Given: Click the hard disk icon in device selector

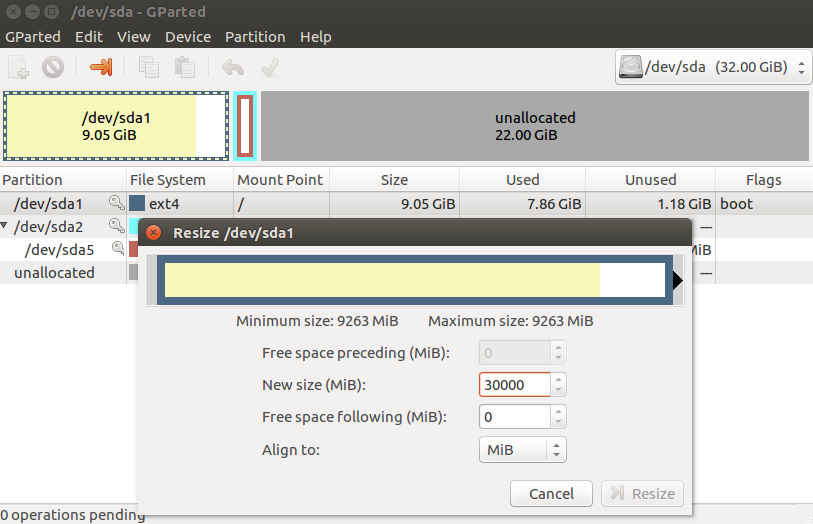Looking at the screenshot, I should [630, 67].
